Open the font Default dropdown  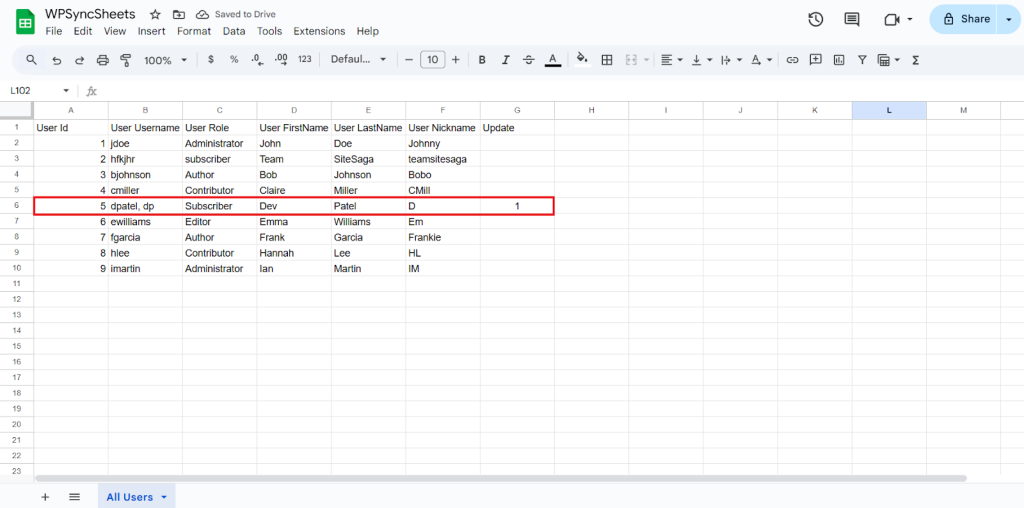[359, 59]
